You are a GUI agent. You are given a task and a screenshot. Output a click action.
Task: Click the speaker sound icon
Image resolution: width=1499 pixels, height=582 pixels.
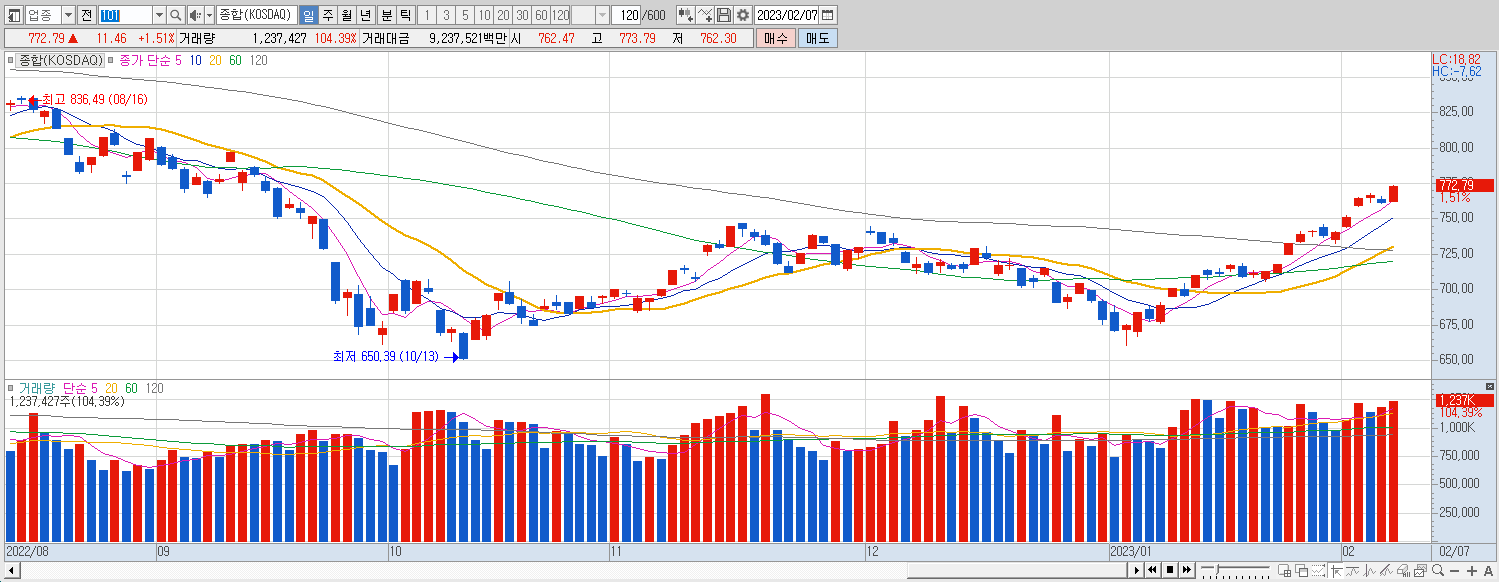(x=195, y=15)
